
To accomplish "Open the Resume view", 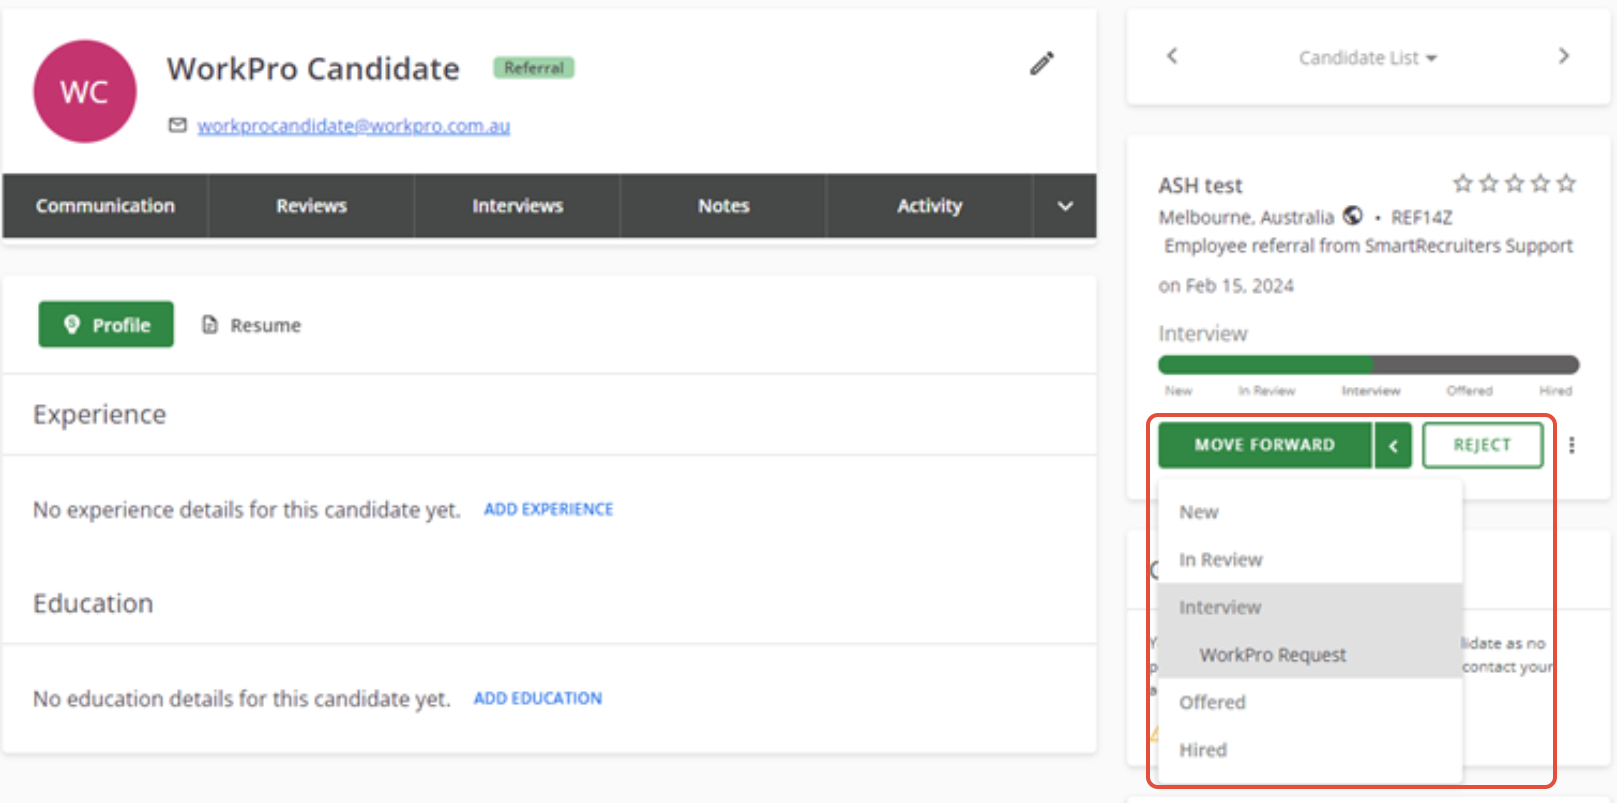I will pos(251,325).
